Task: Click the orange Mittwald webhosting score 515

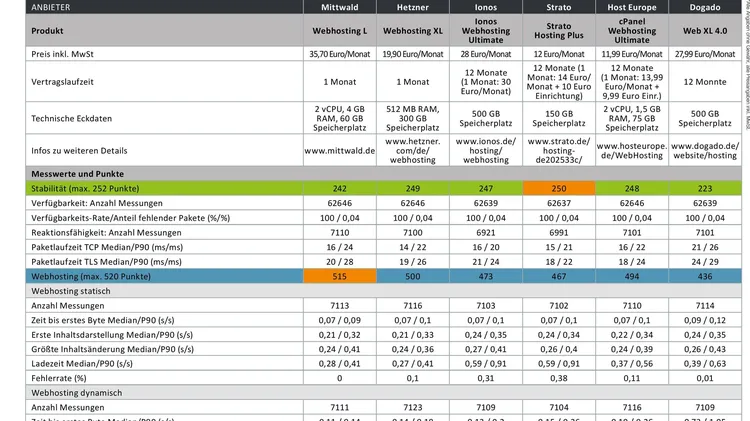Action: pyautogui.click(x=338, y=275)
